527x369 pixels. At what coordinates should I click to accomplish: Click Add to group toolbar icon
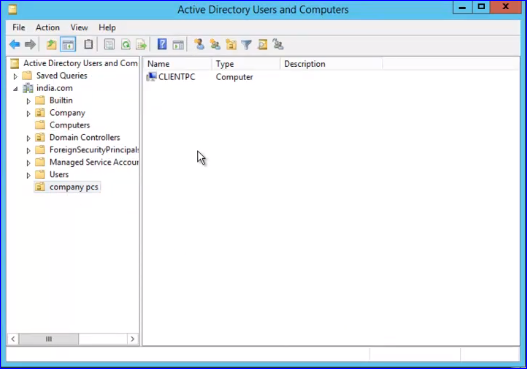tap(278, 44)
